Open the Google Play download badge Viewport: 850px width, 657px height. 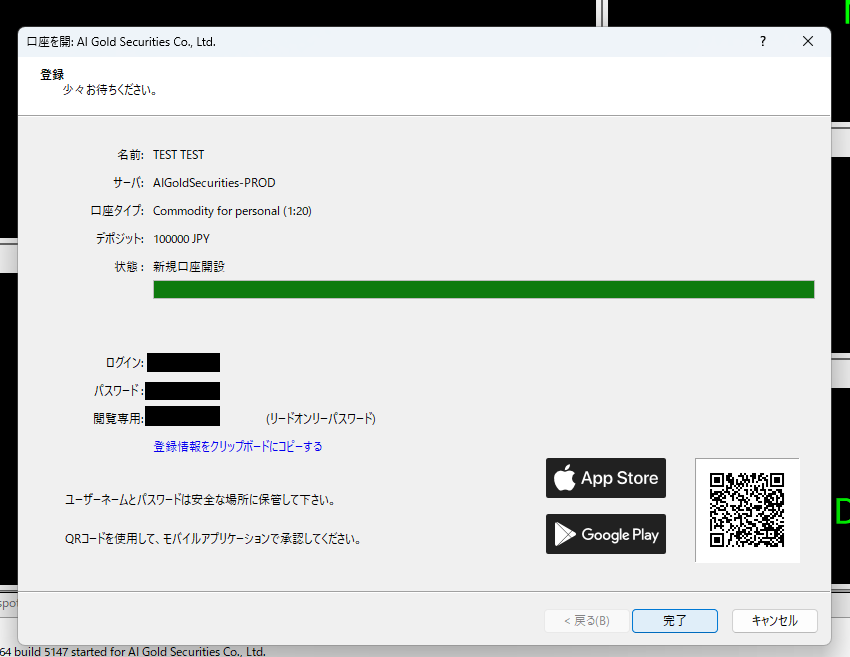coord(606,534)
